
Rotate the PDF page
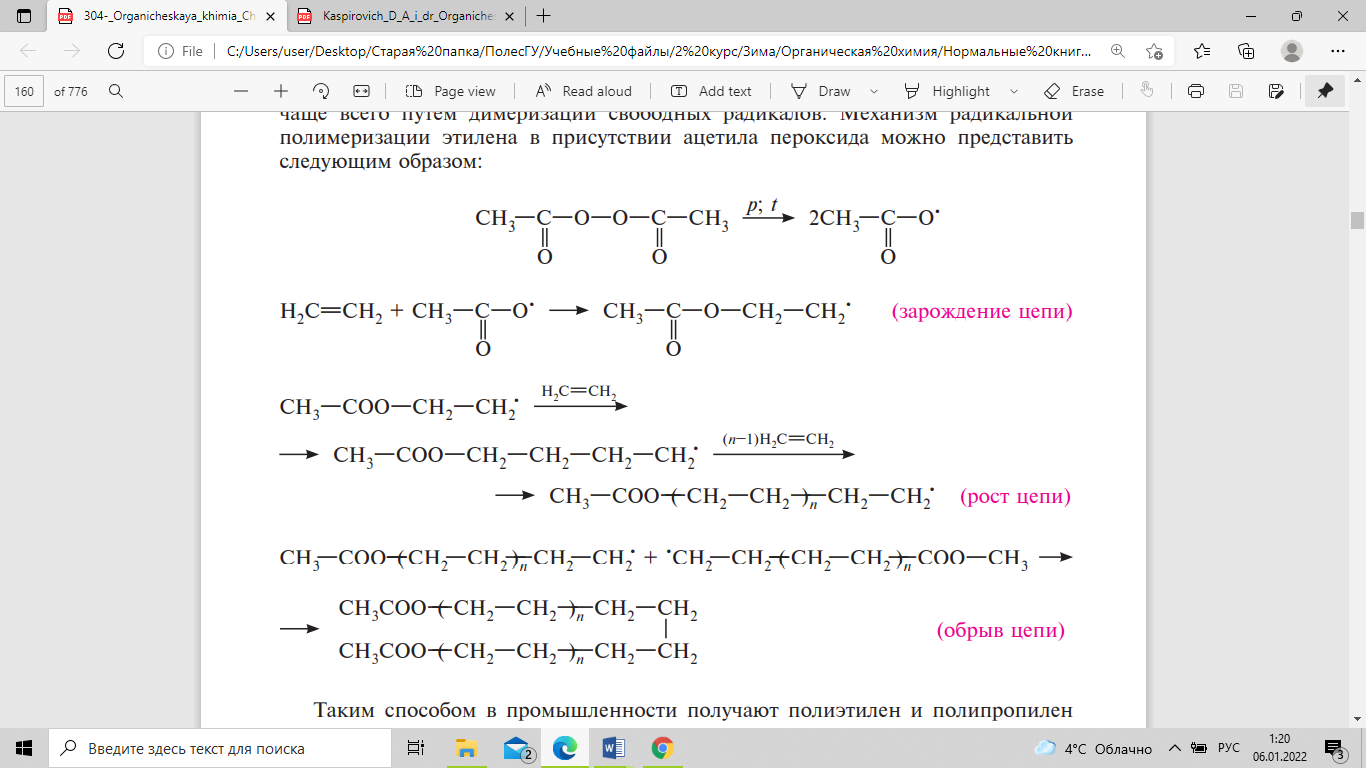(321, 91)
